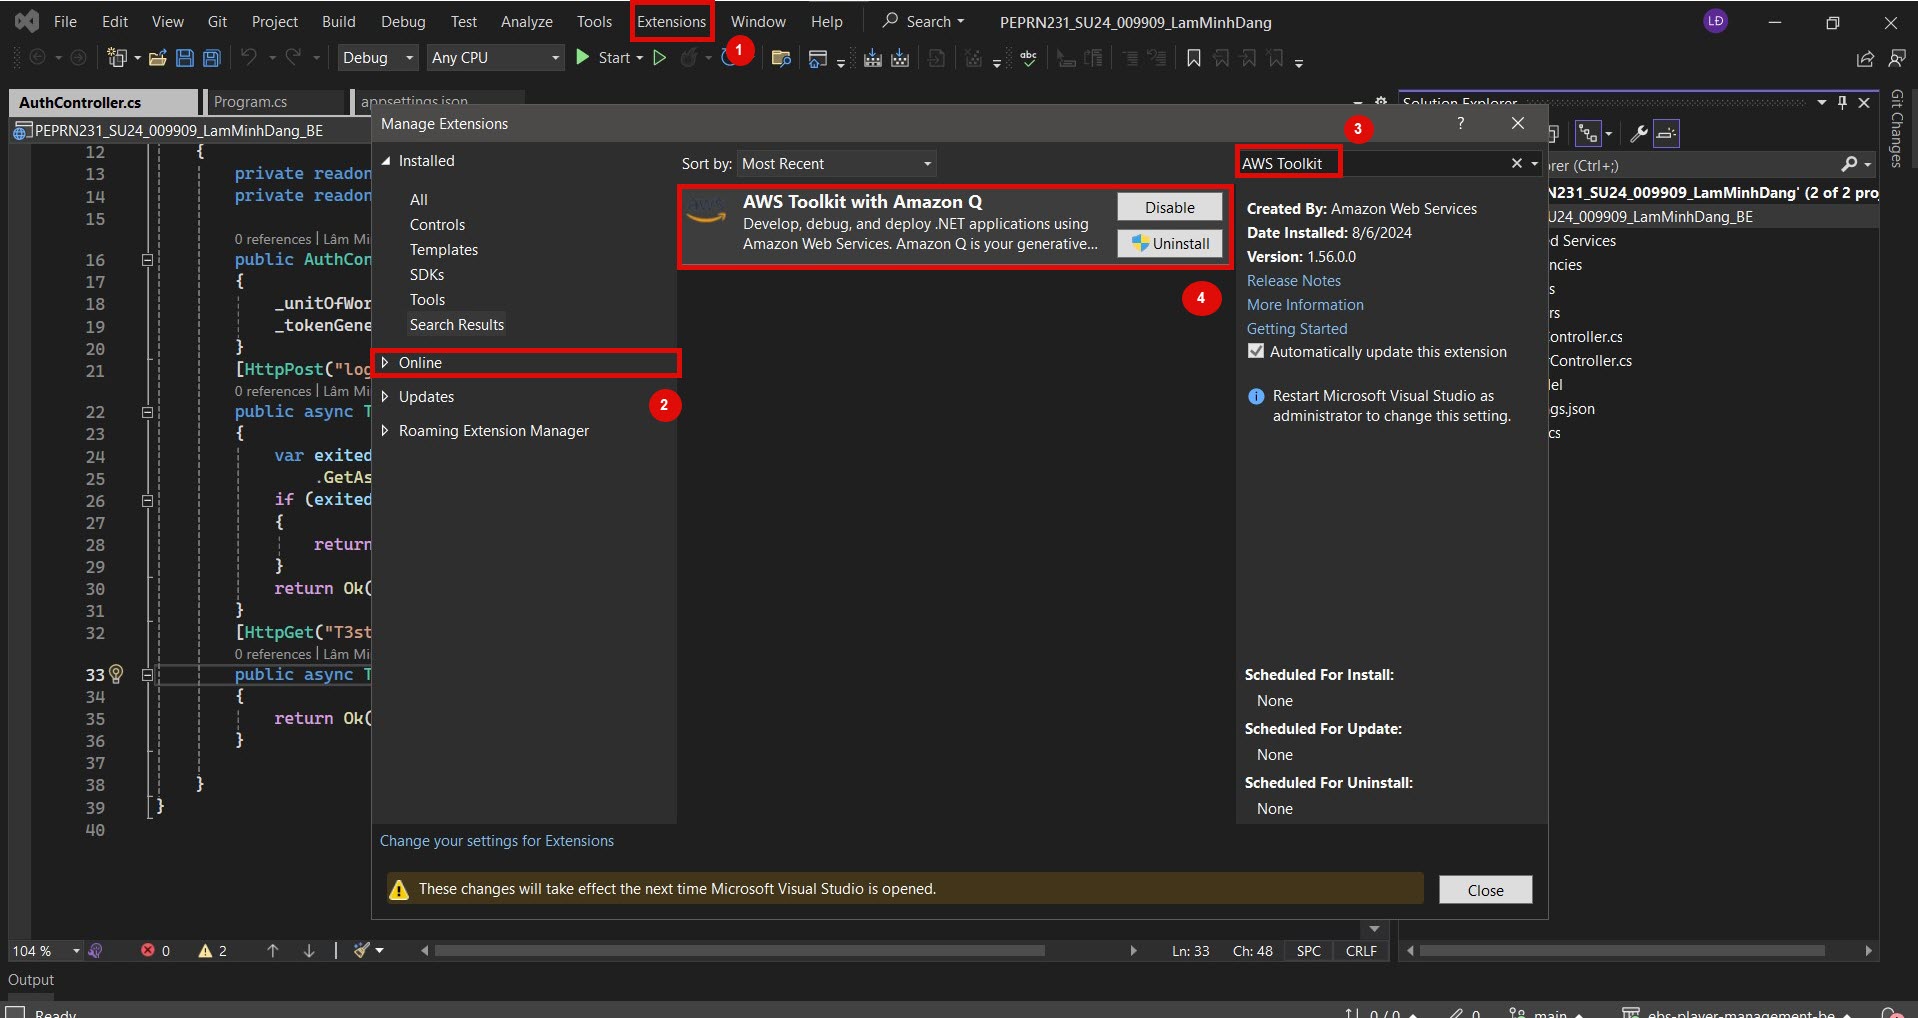1918x1018 pixels.
Task: Click the New Project toolbar icon
Action: point(117,58)
